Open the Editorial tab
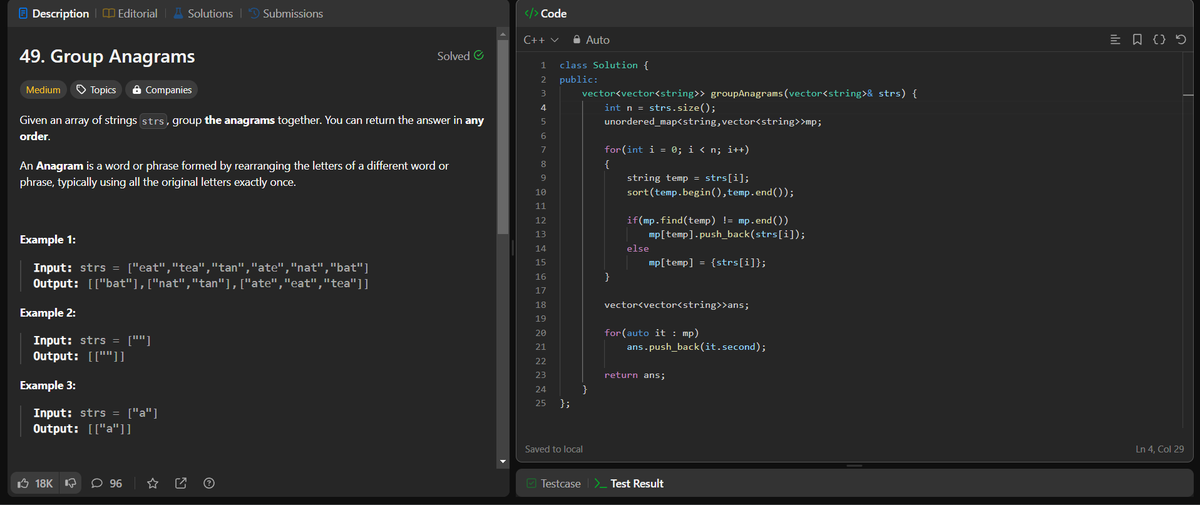This screenshot has width=1200, height=505. tap(129, 13)
